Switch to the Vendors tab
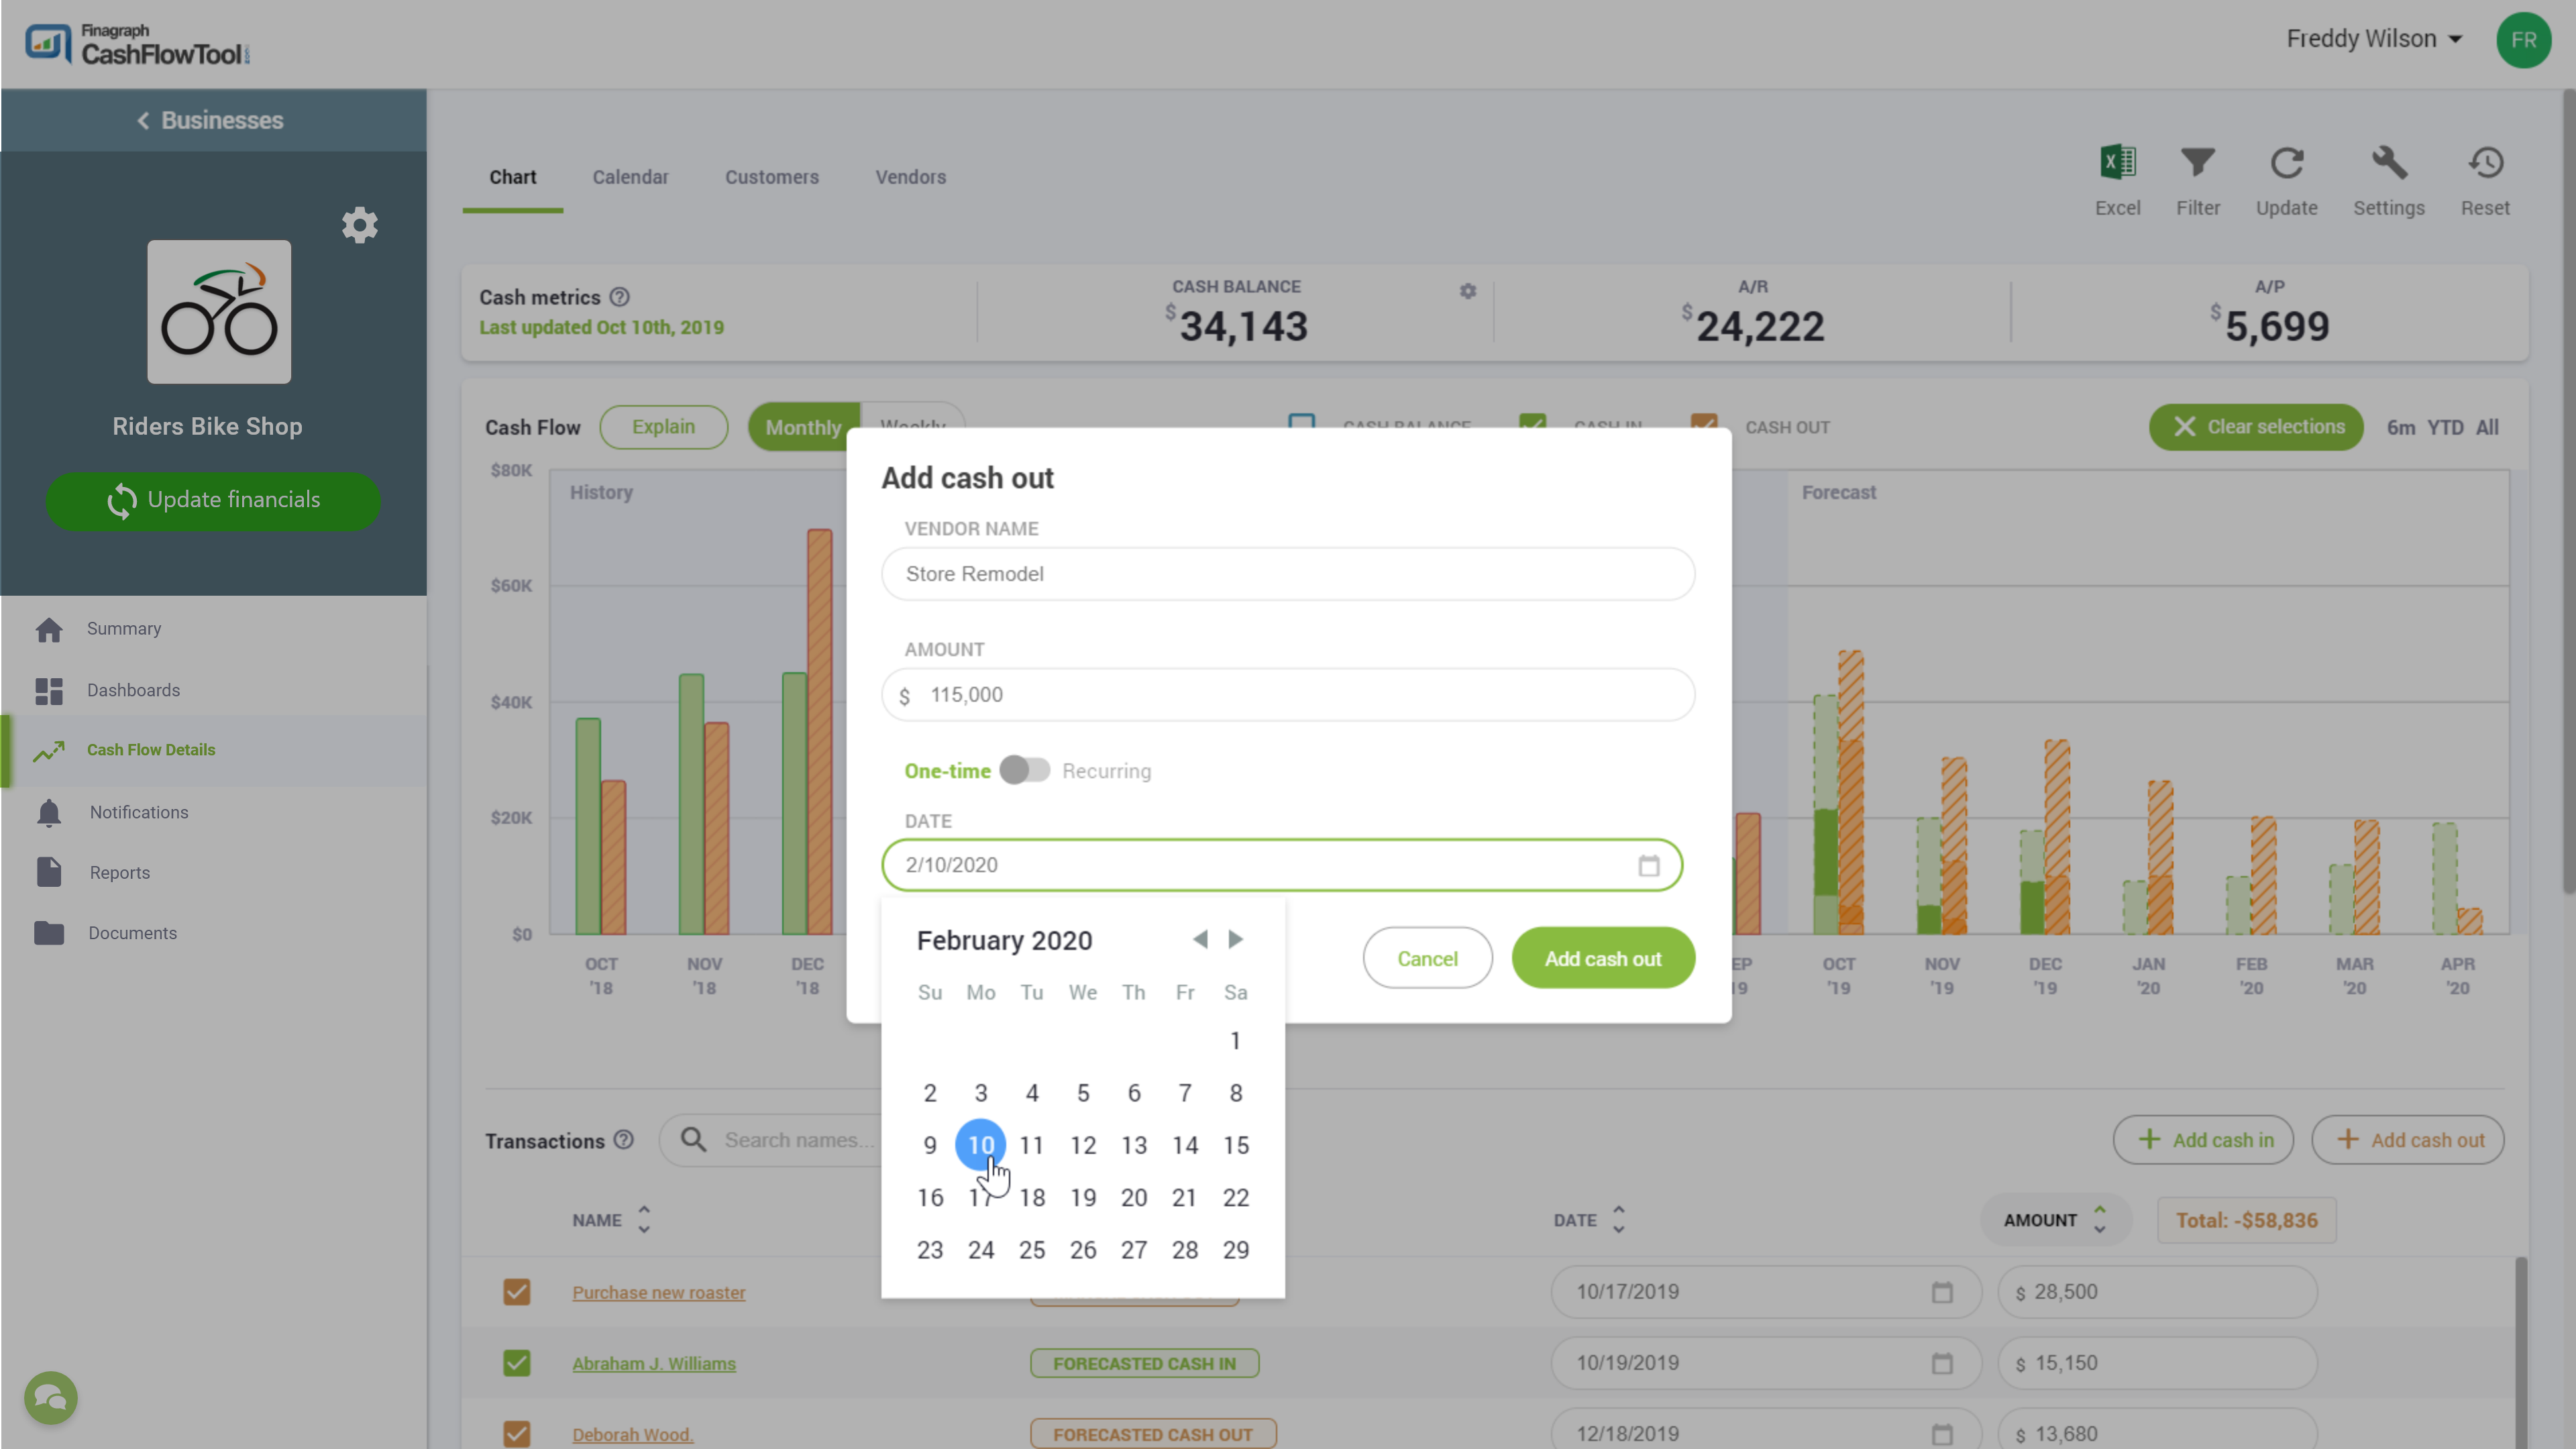Screen dimensions: 2576x1449 (910, 177)
